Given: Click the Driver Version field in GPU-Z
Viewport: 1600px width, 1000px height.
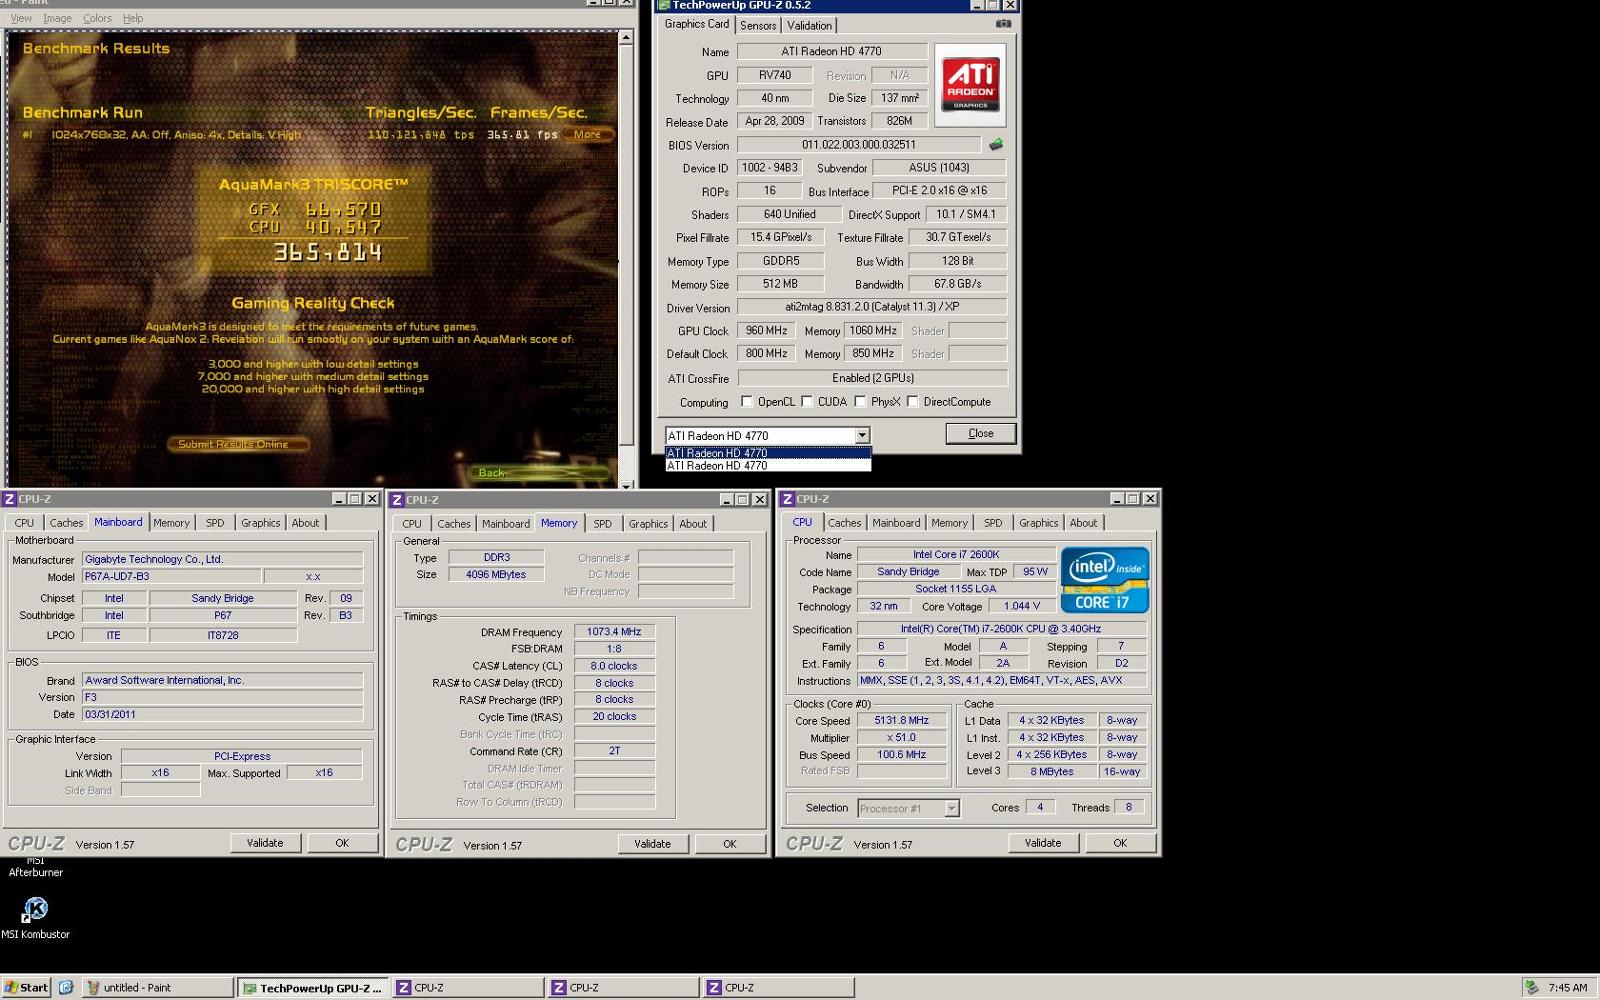Looking at the screenshot, I should [x=872, y=308].
